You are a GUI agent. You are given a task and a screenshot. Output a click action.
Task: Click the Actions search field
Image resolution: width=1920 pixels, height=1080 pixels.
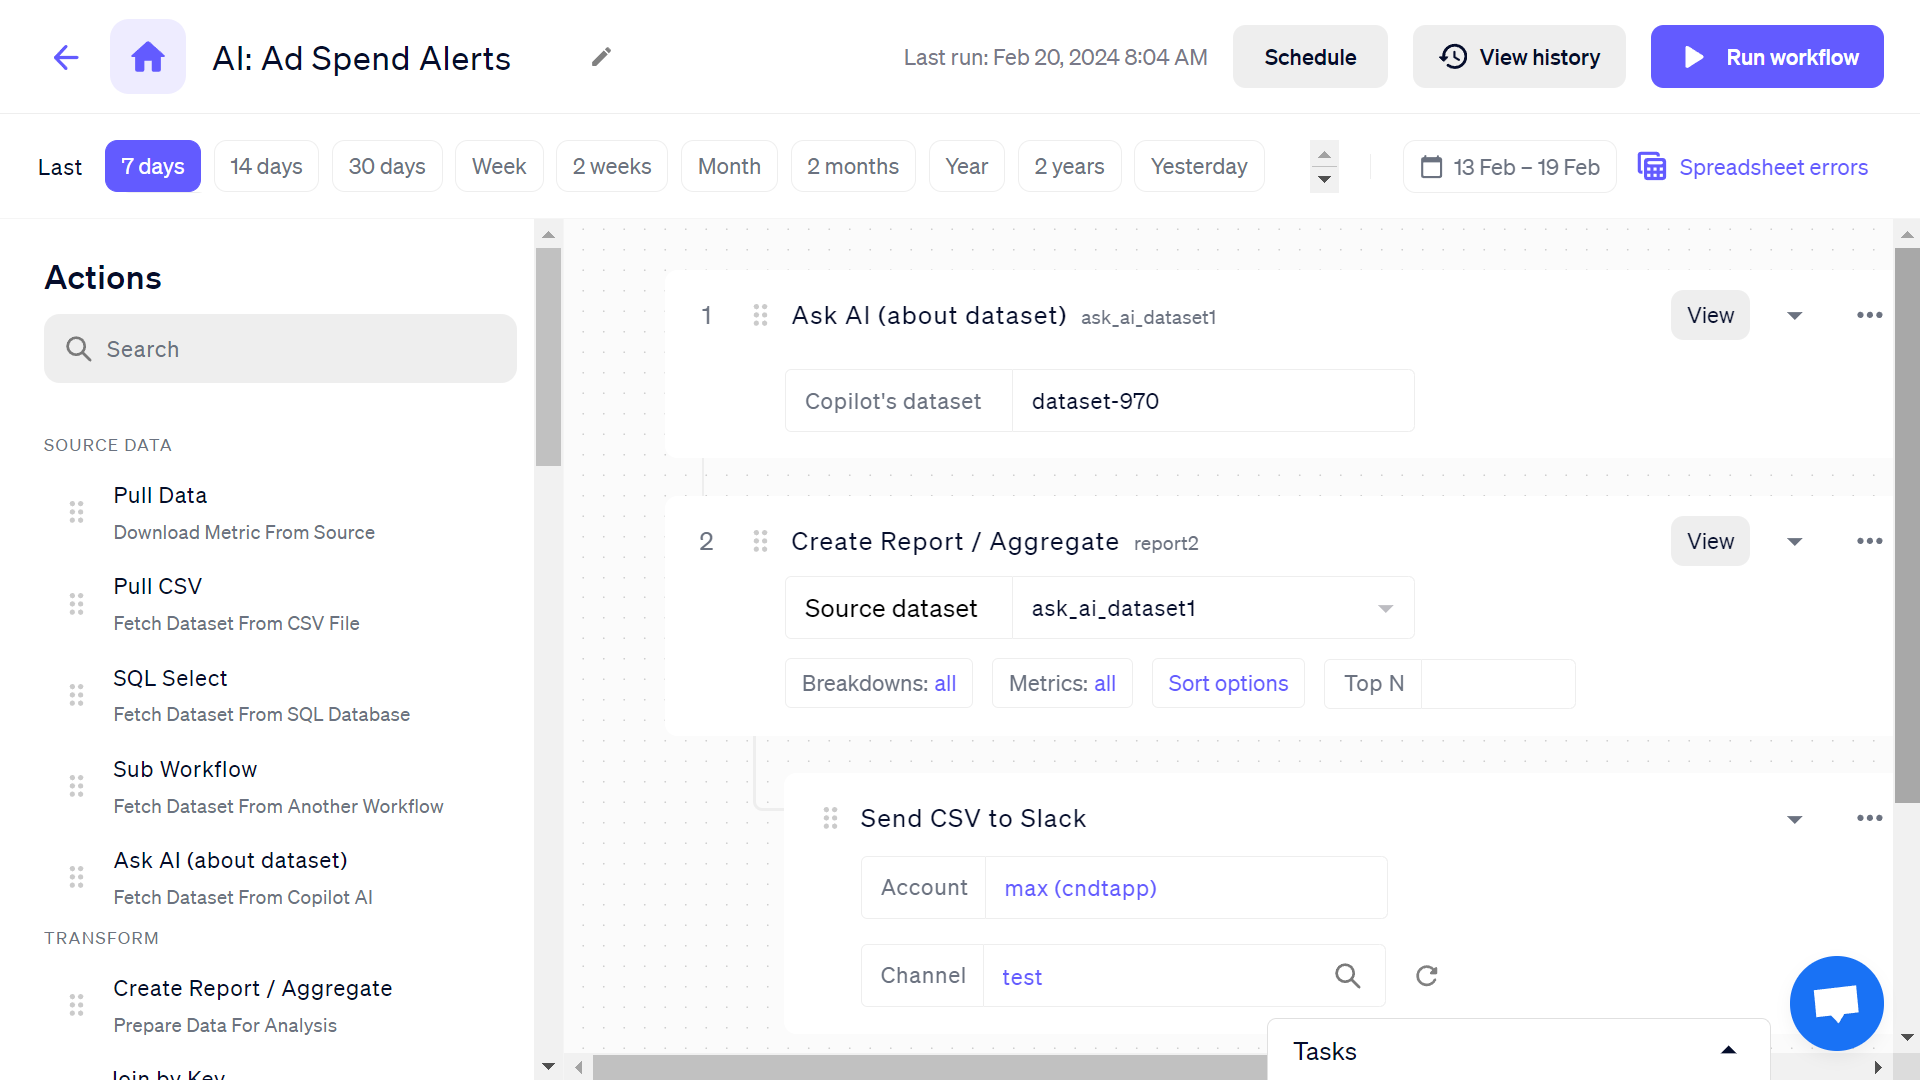tap(280, 349)
